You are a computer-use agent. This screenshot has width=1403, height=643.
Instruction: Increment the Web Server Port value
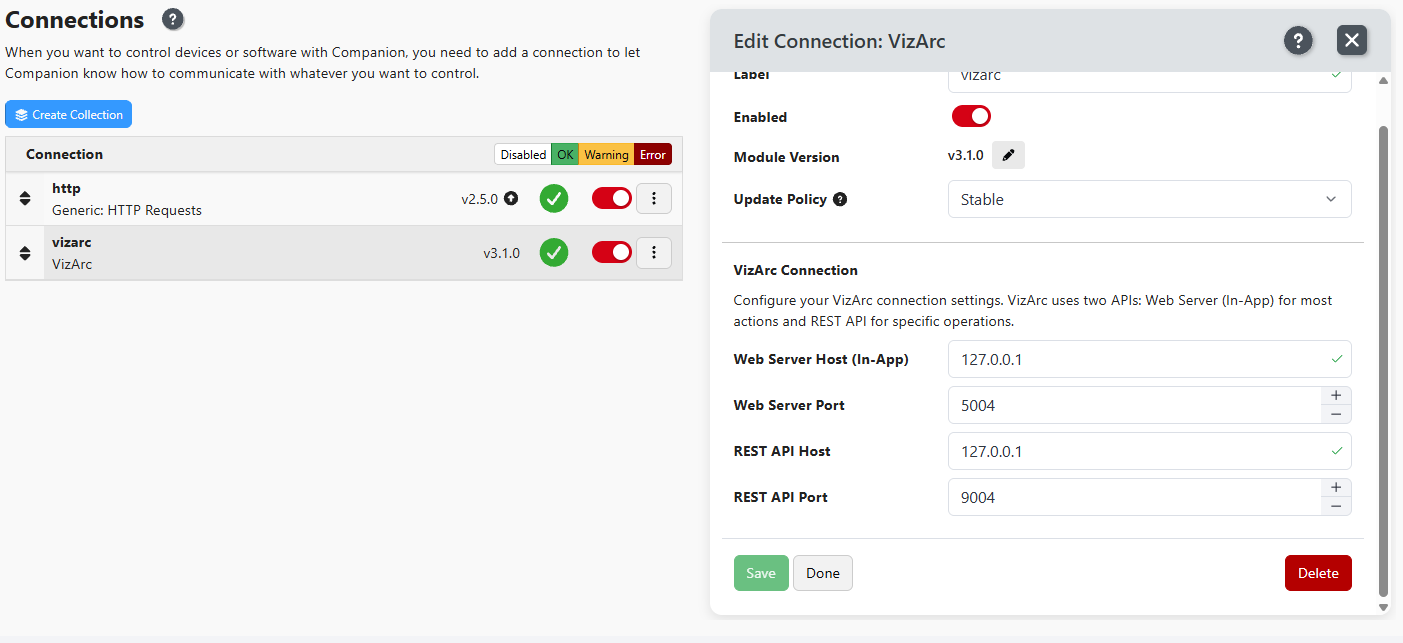click(x=1336, y=395)
